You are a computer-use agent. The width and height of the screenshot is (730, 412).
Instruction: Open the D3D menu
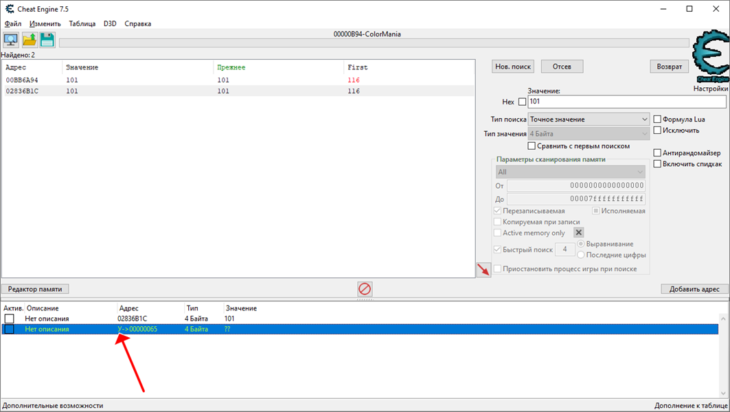[110, 24]
